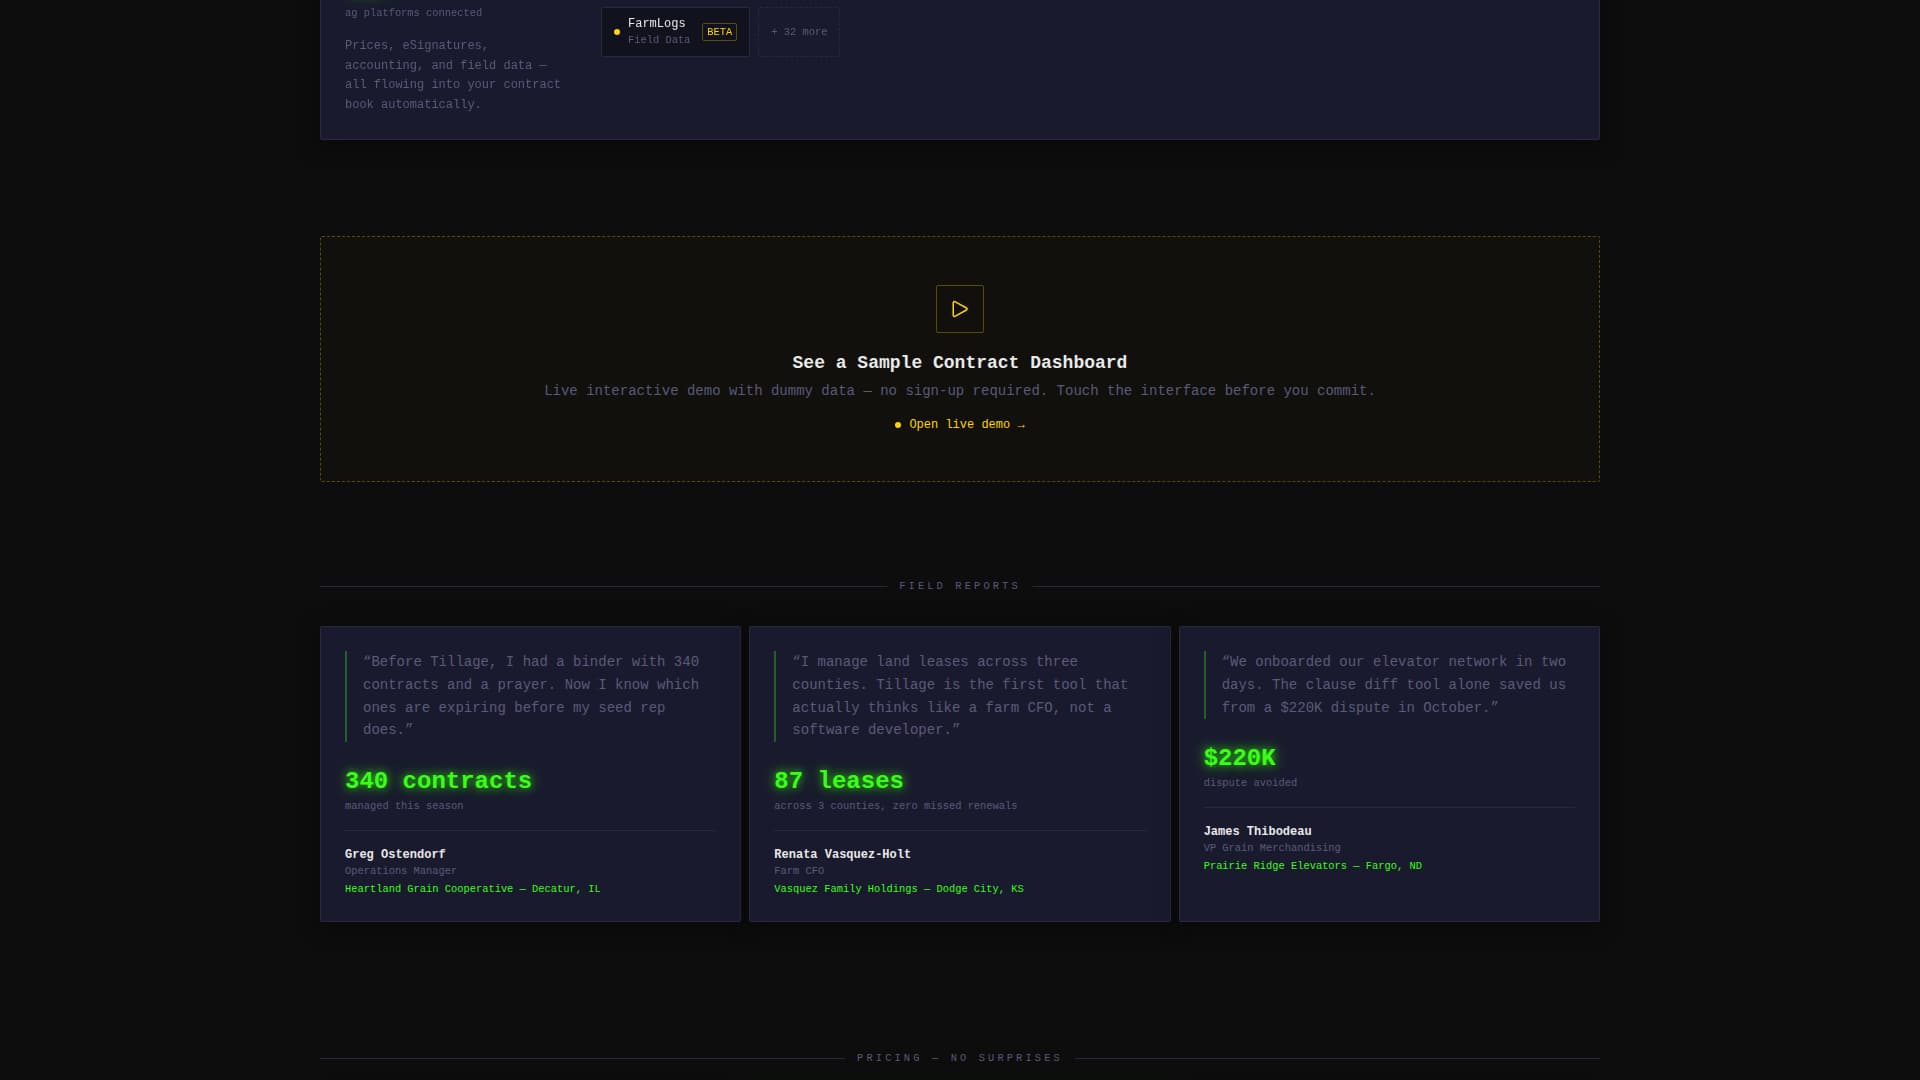The width and height of the screenshot is (1920, 1080).
Task: Click the yellow dot before Open live demo
Action: click(898, 425)
